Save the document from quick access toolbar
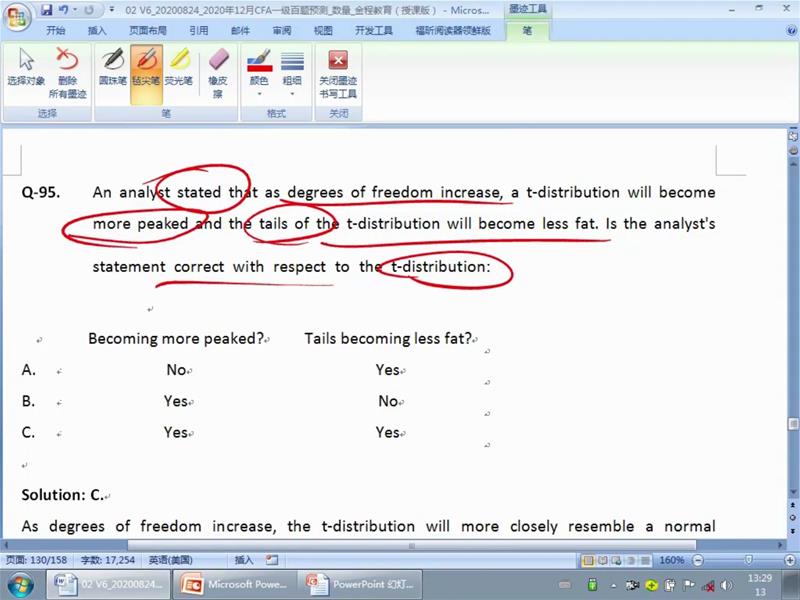 point(45,10)
